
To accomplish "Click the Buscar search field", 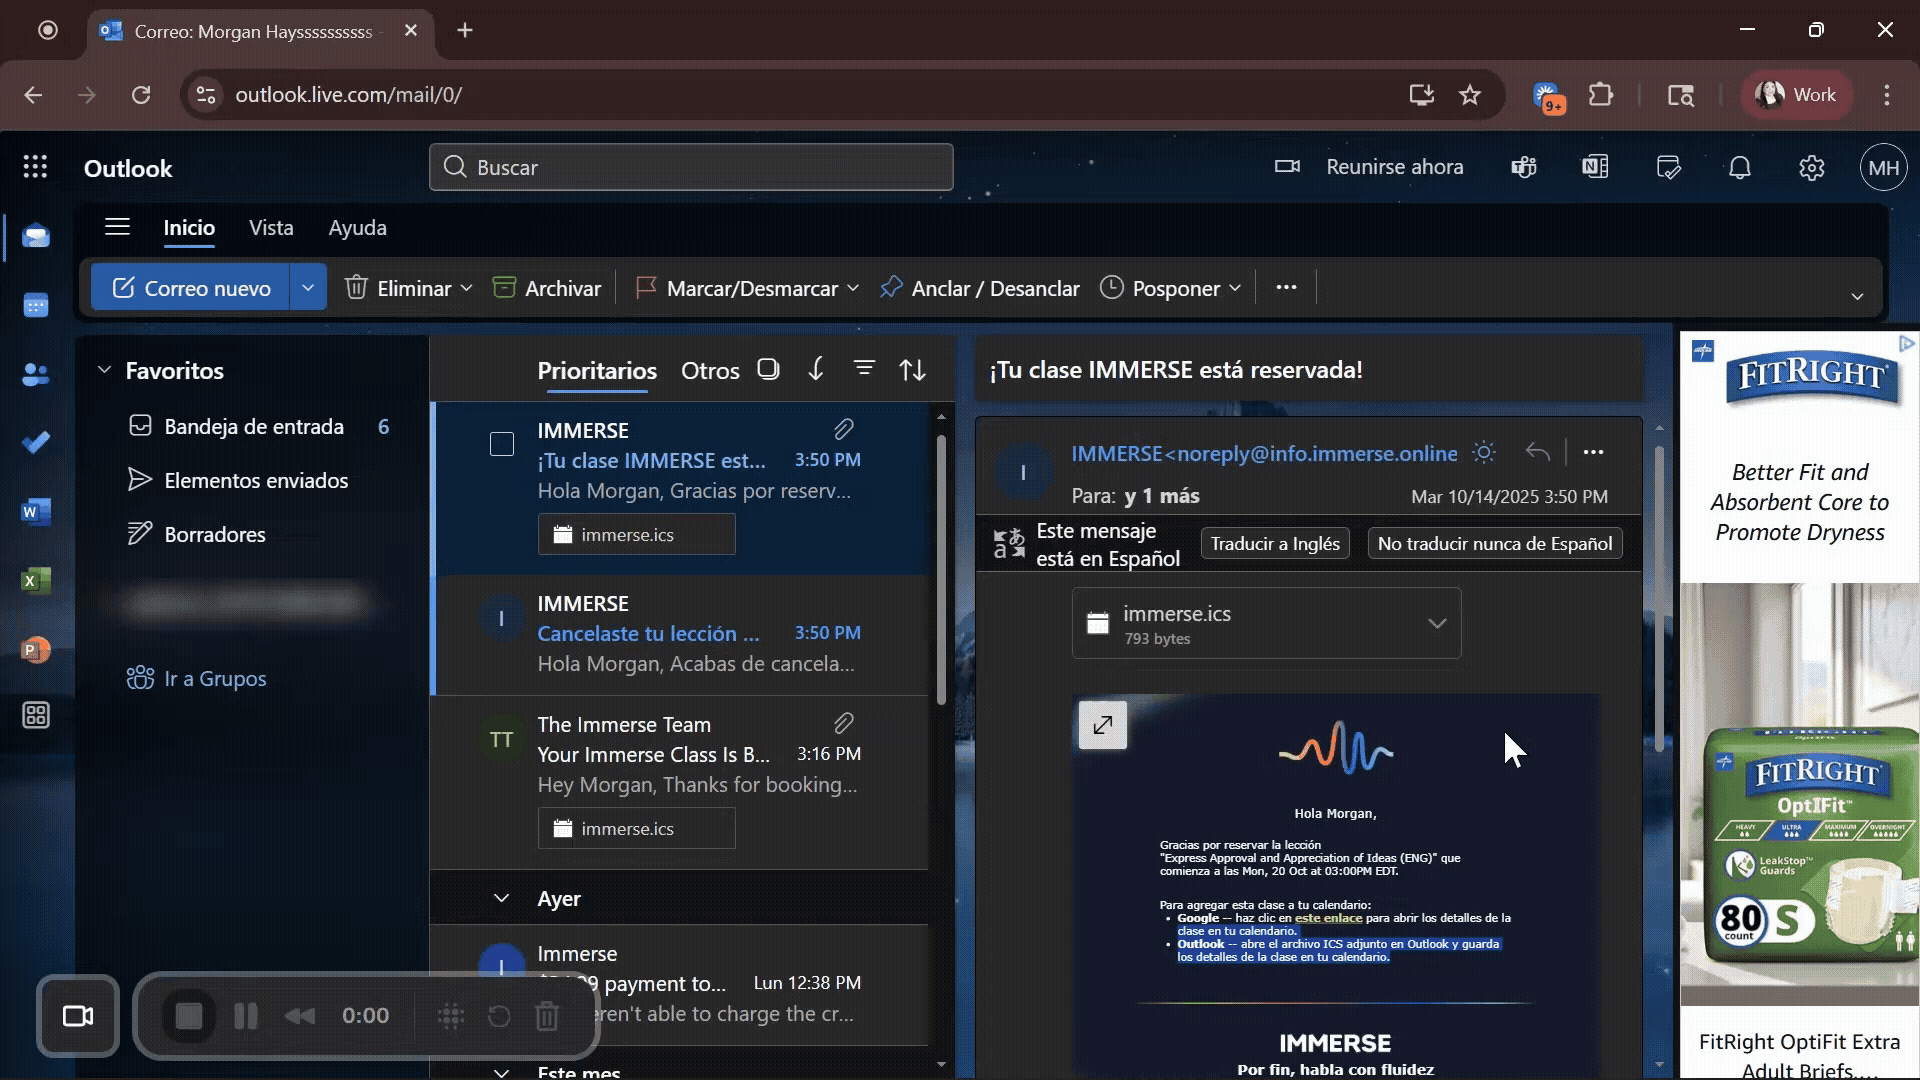I will [x=690, y=167].
